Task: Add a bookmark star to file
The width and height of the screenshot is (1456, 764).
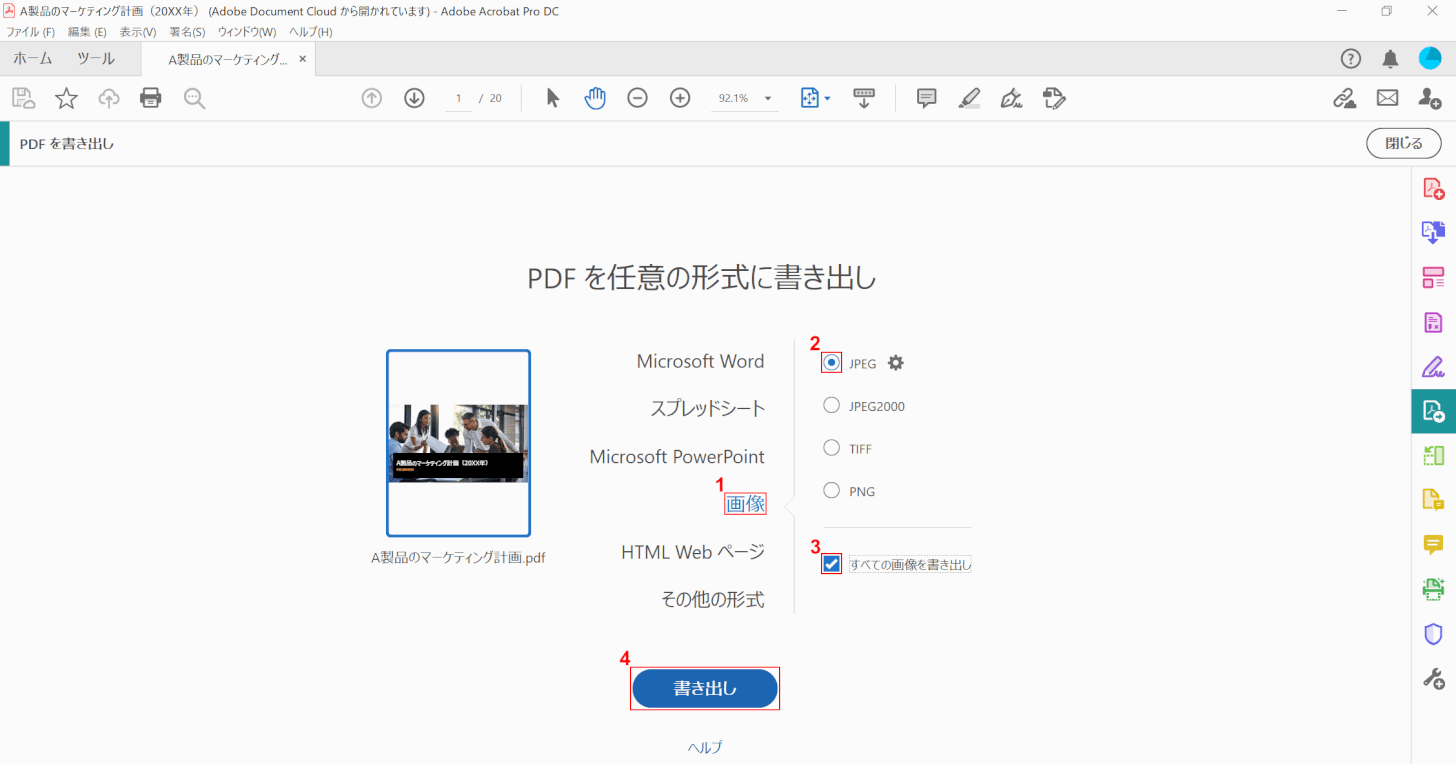Action: click(66, 98)
